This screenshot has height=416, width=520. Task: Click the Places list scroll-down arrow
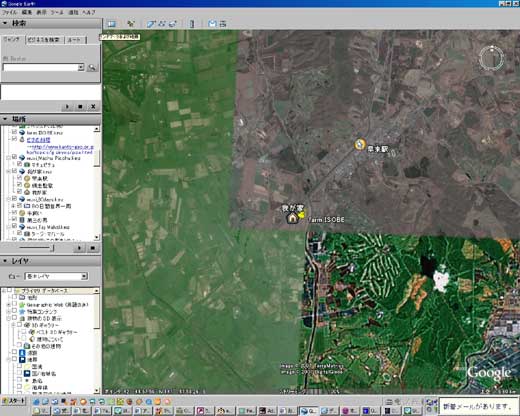(97, 237)
